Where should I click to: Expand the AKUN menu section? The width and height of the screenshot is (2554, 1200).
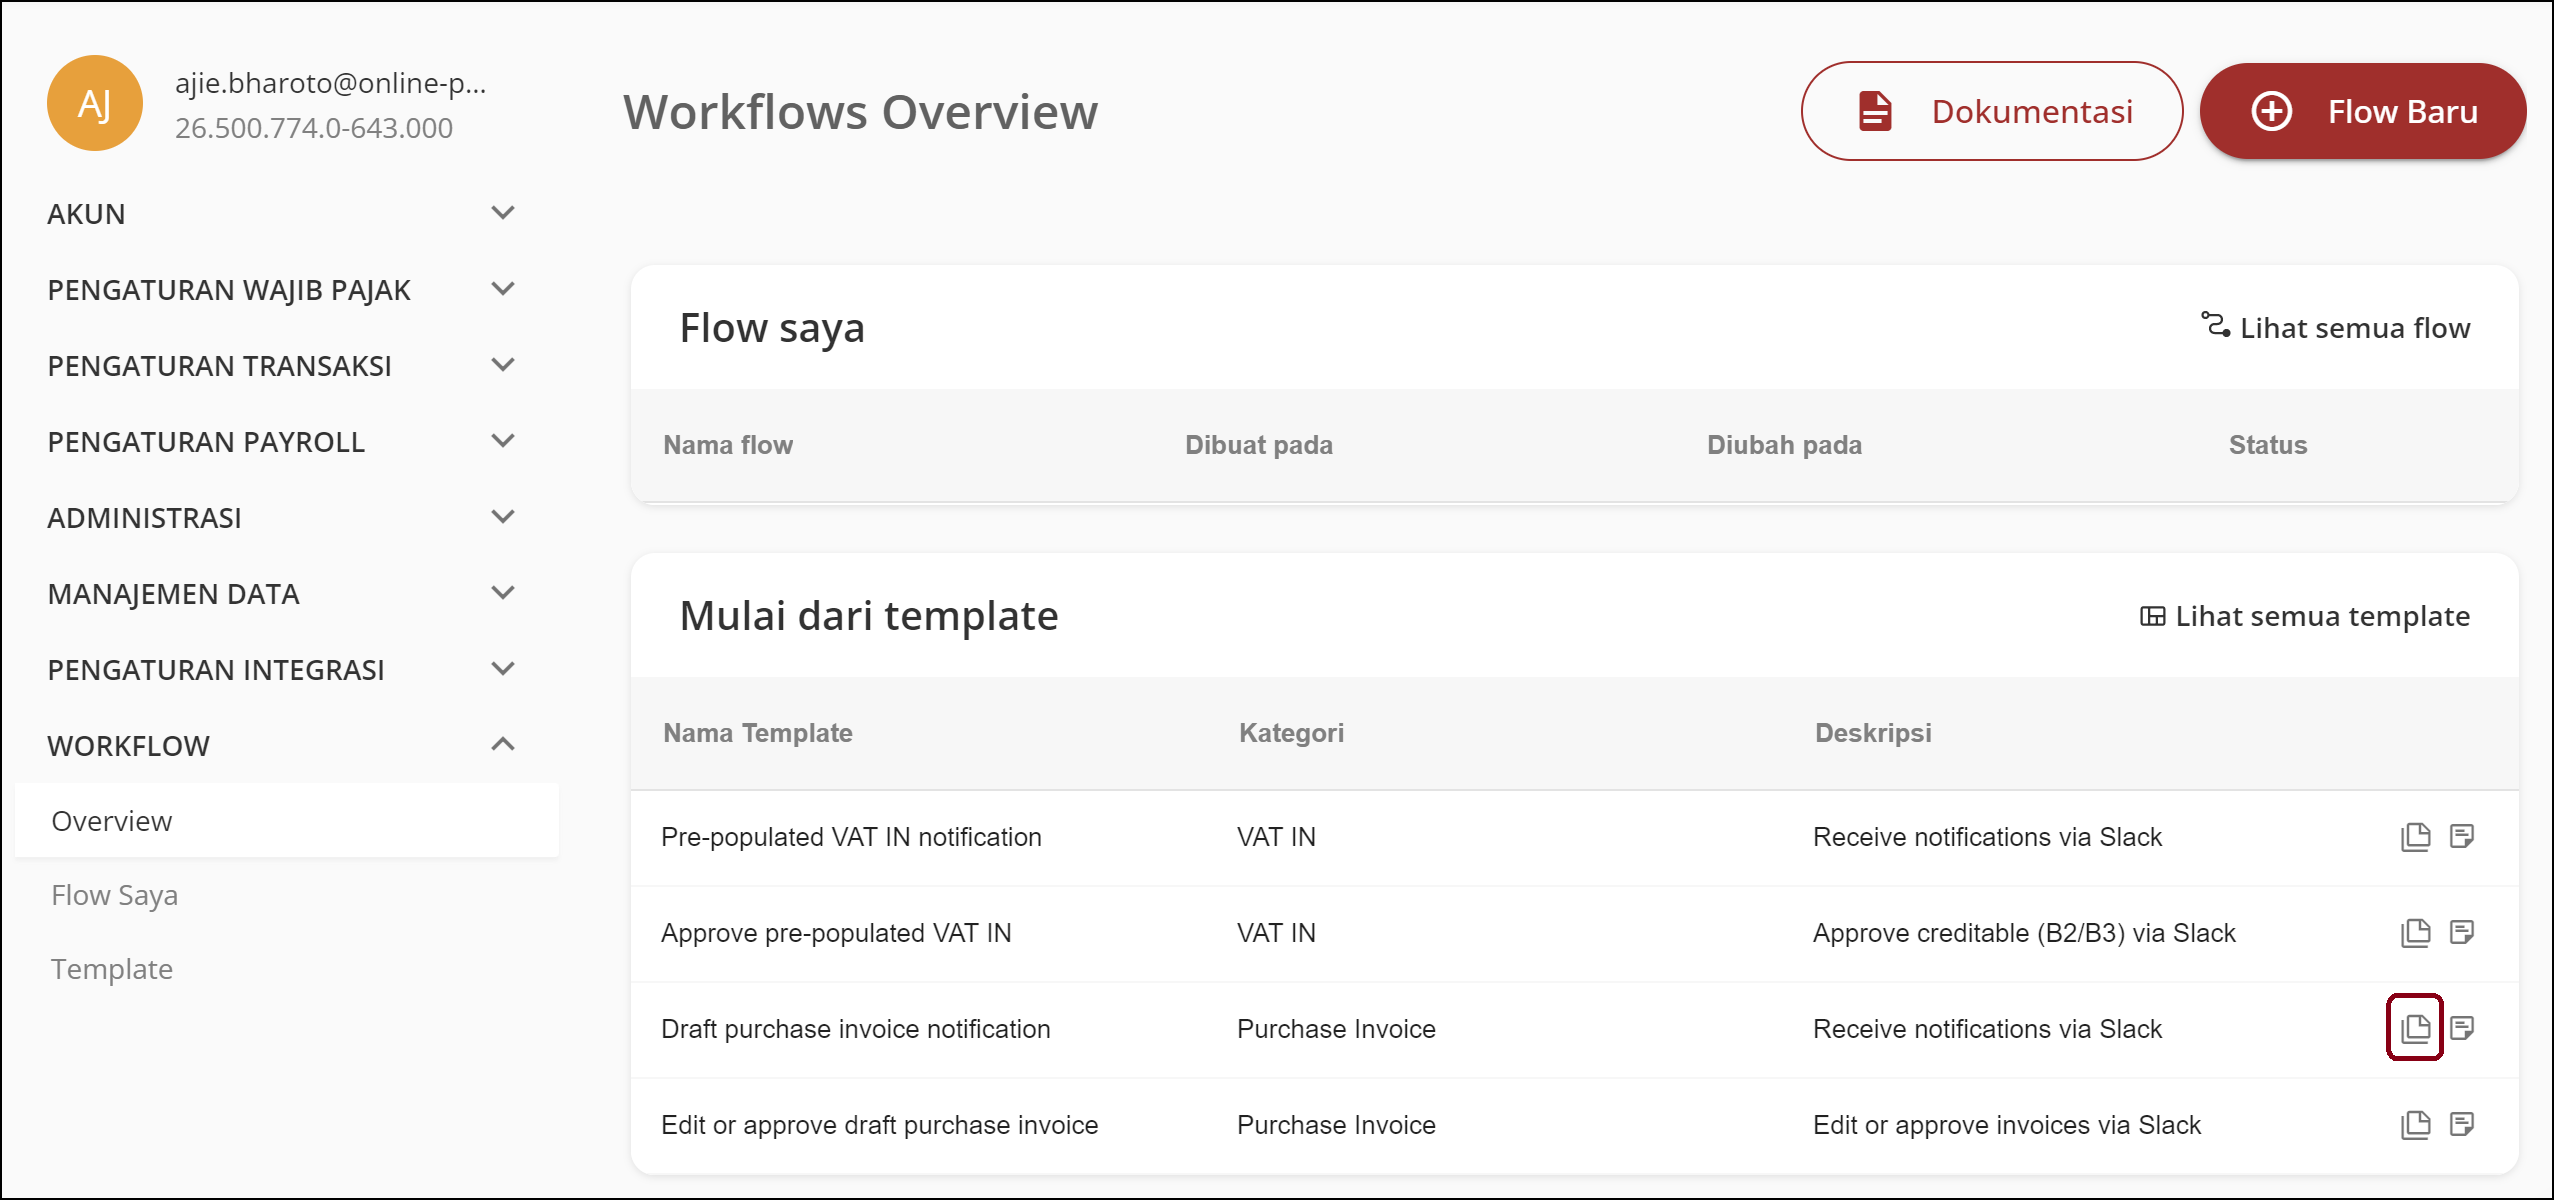pyautogui.click(x=503, y=213)
